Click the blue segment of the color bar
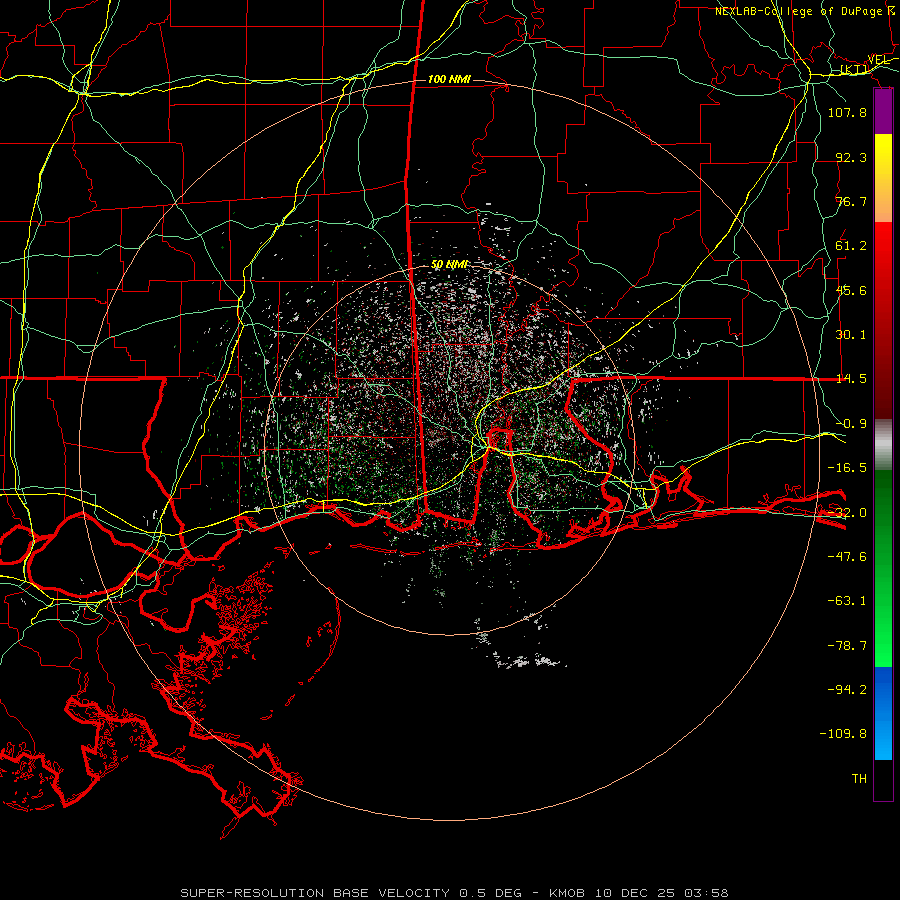This screenshot has height=900, width=900. 883,713
